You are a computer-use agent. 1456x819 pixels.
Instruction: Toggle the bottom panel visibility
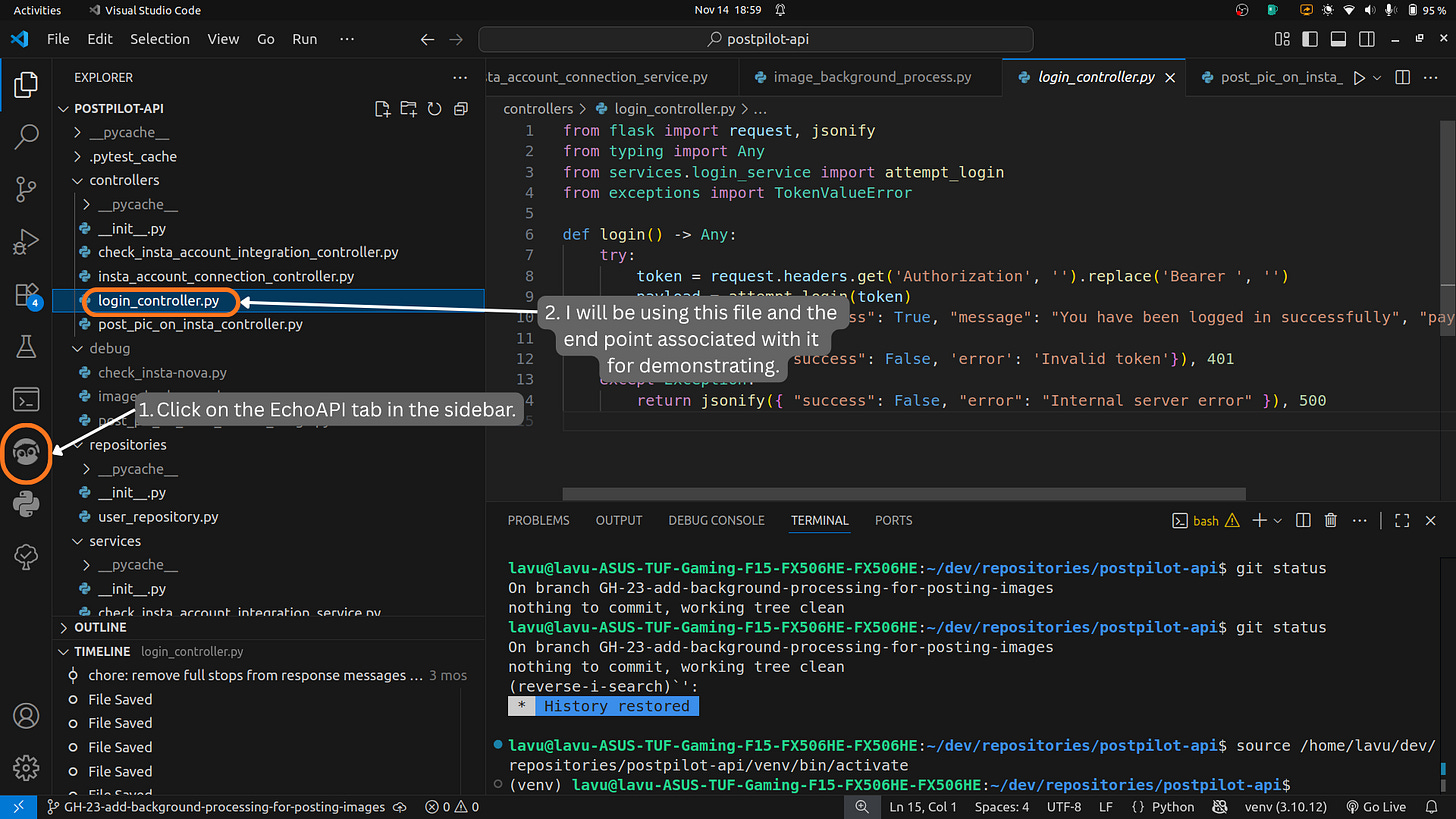[1337, 39]
